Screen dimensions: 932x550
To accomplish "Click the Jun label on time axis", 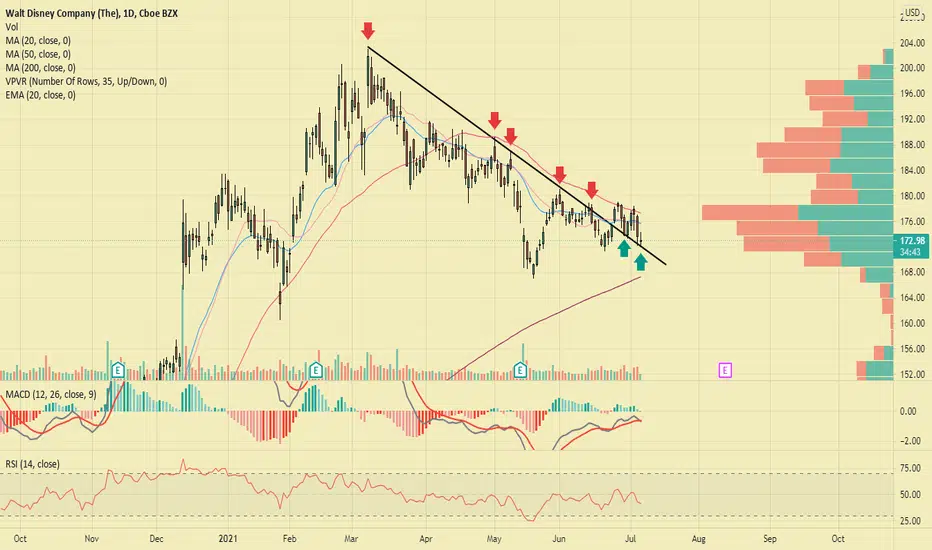I will pos(559,539).
